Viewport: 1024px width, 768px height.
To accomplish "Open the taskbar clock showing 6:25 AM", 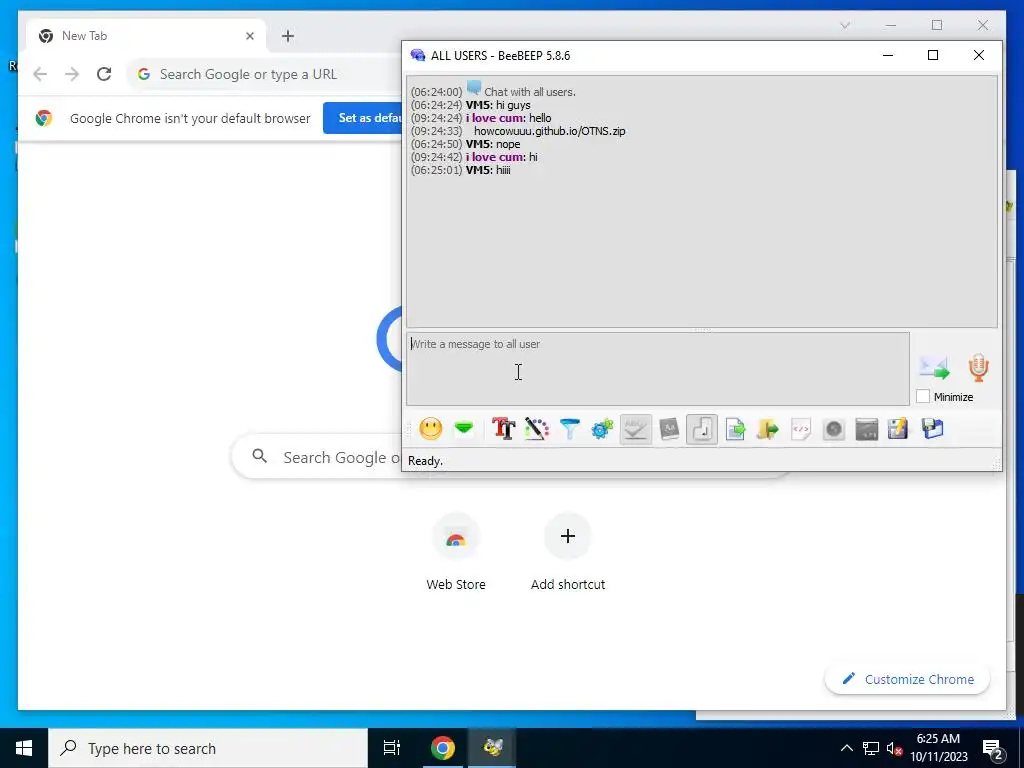I will pos(938,748).
